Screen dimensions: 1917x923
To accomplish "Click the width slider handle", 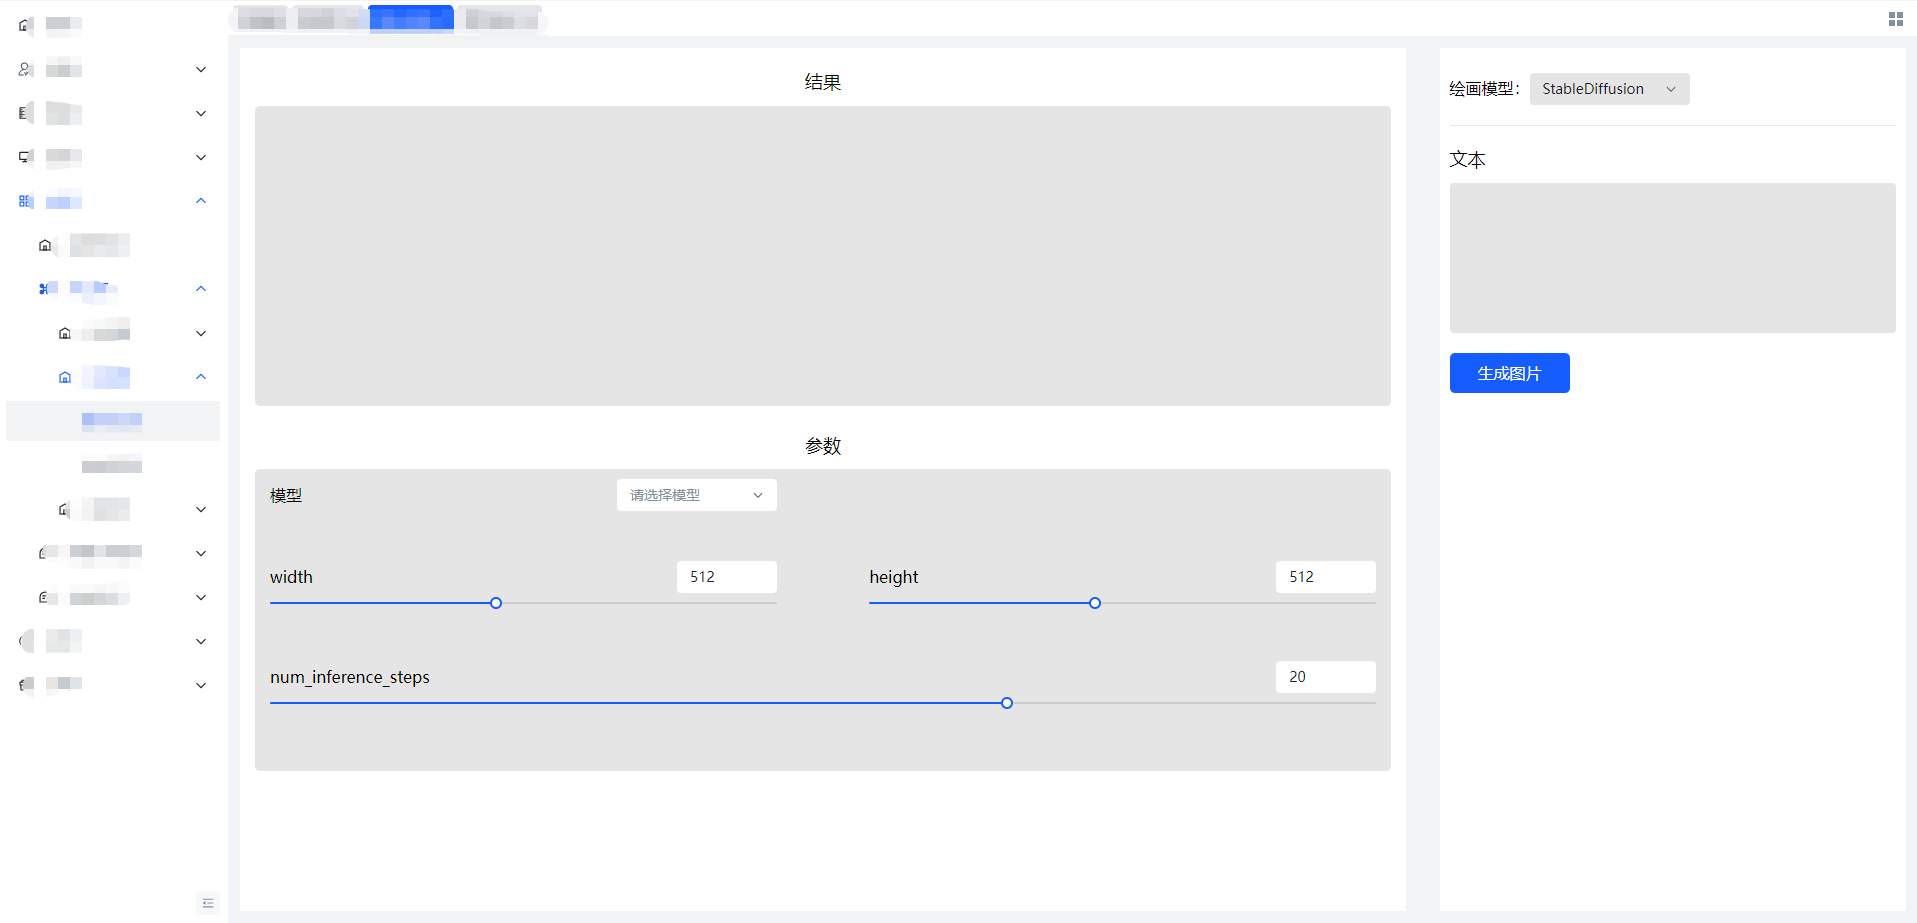I will point(496,603).
